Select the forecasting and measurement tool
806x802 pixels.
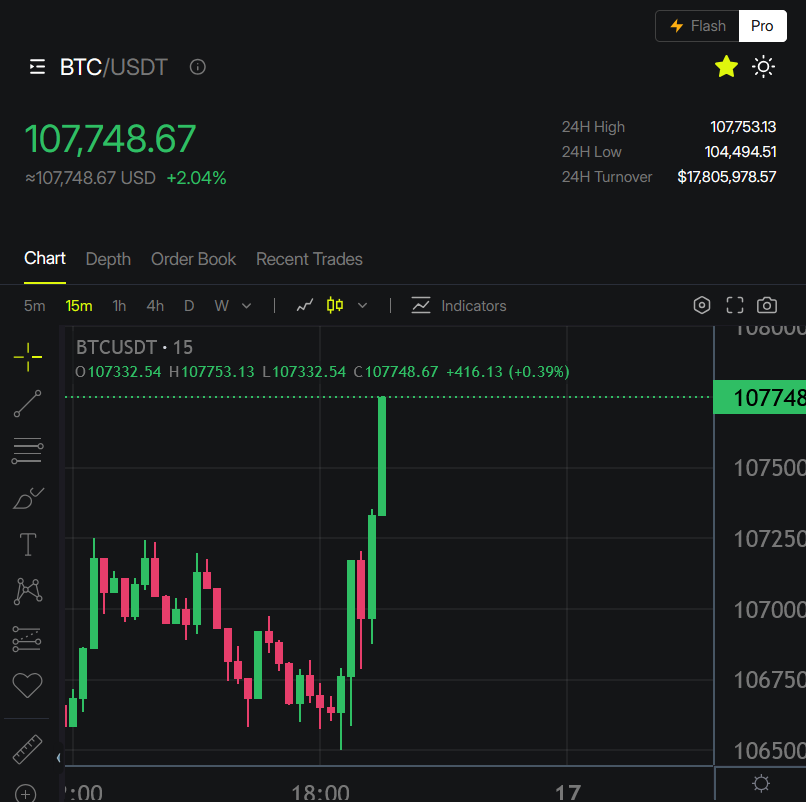pos(27,639)
